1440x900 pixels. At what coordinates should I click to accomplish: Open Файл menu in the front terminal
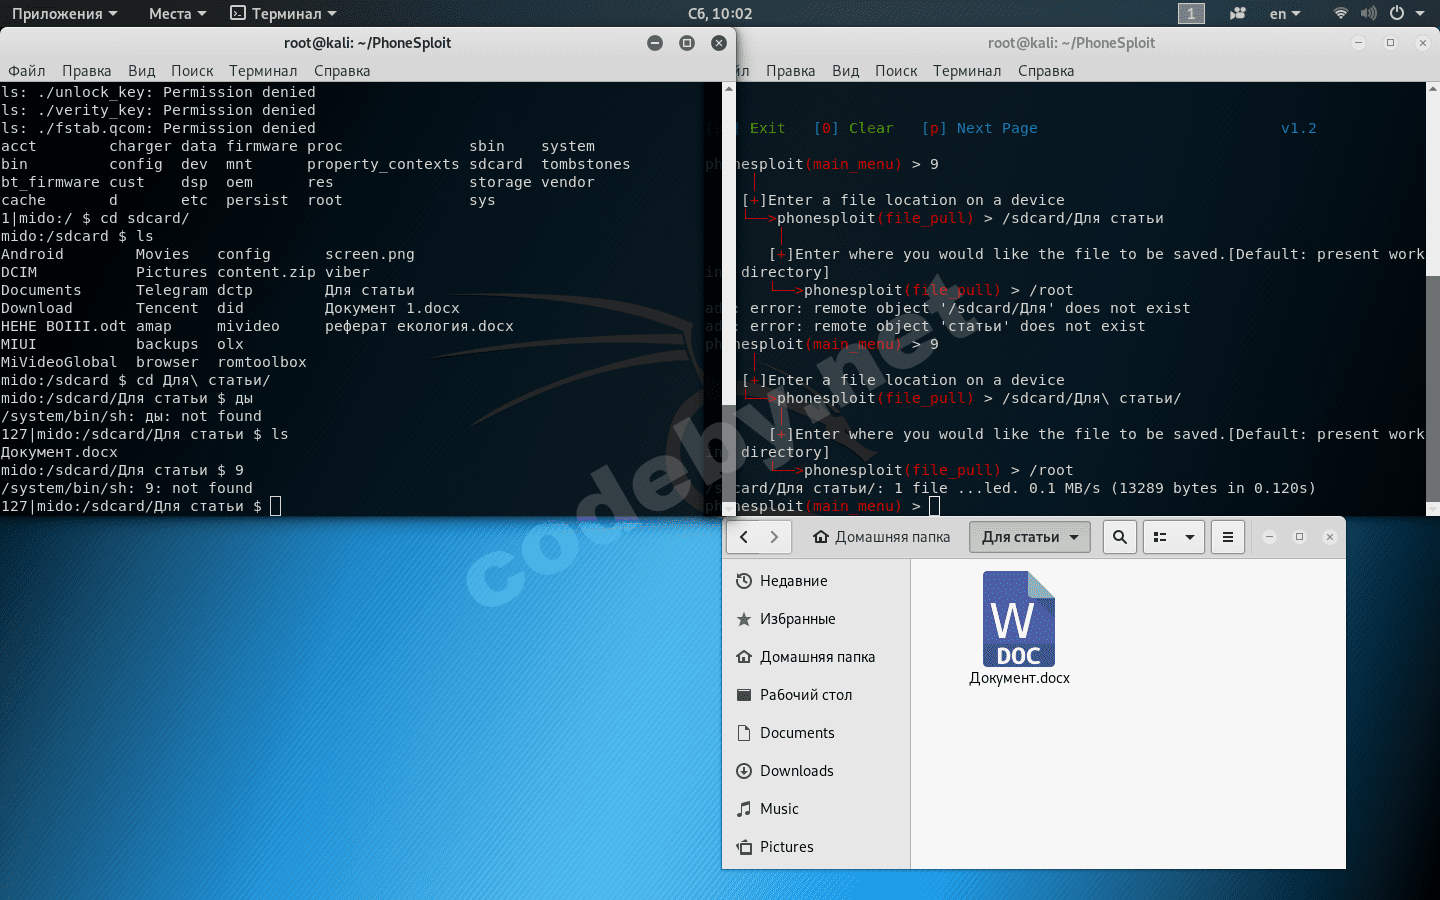27,70
